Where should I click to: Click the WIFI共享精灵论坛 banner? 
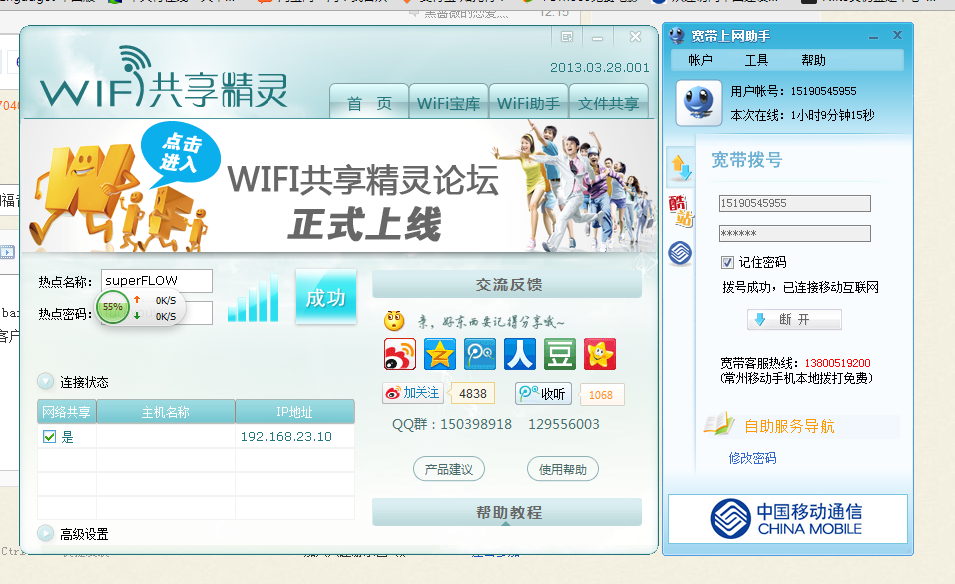(x=339, y=186)
